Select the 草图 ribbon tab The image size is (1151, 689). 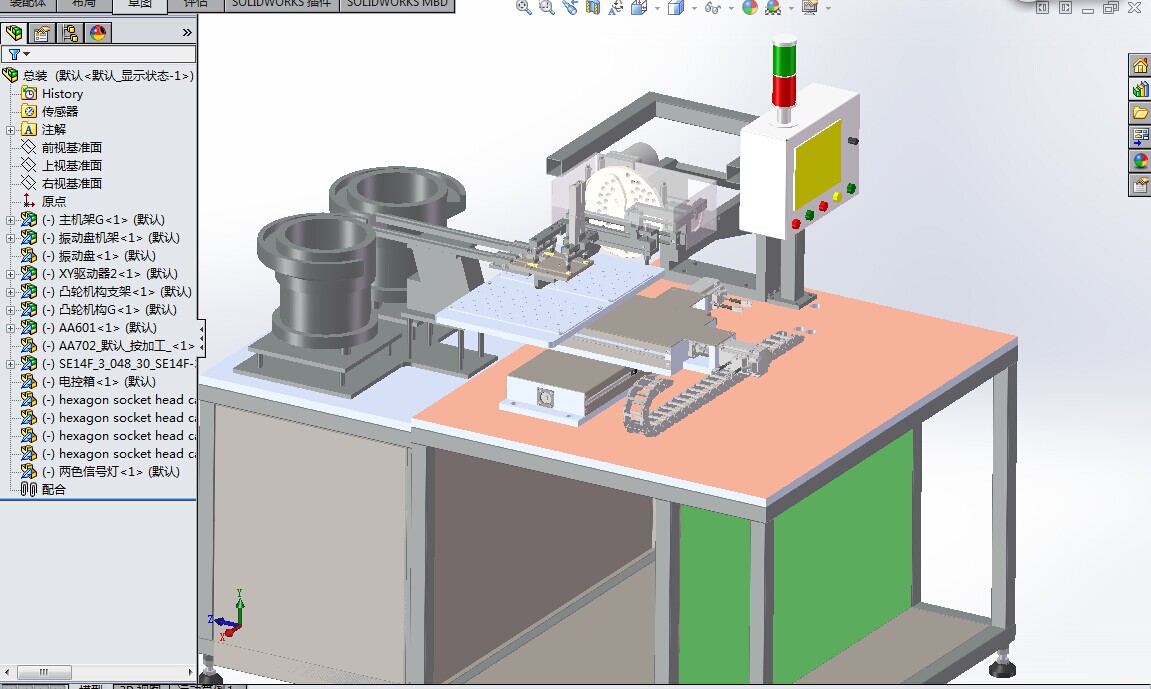140,4
